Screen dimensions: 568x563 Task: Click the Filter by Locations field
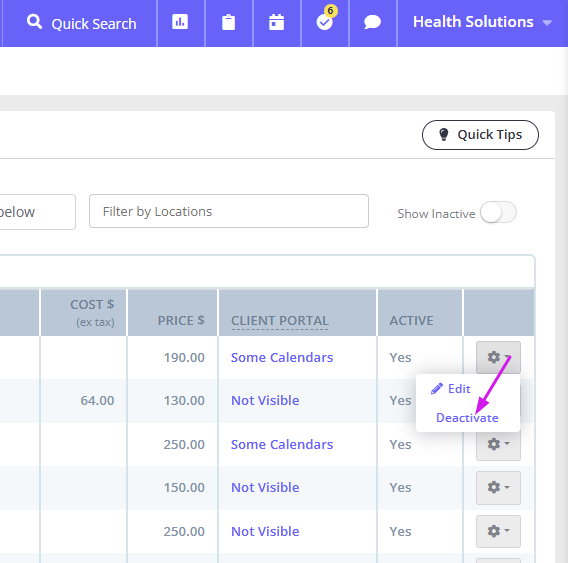229,211
